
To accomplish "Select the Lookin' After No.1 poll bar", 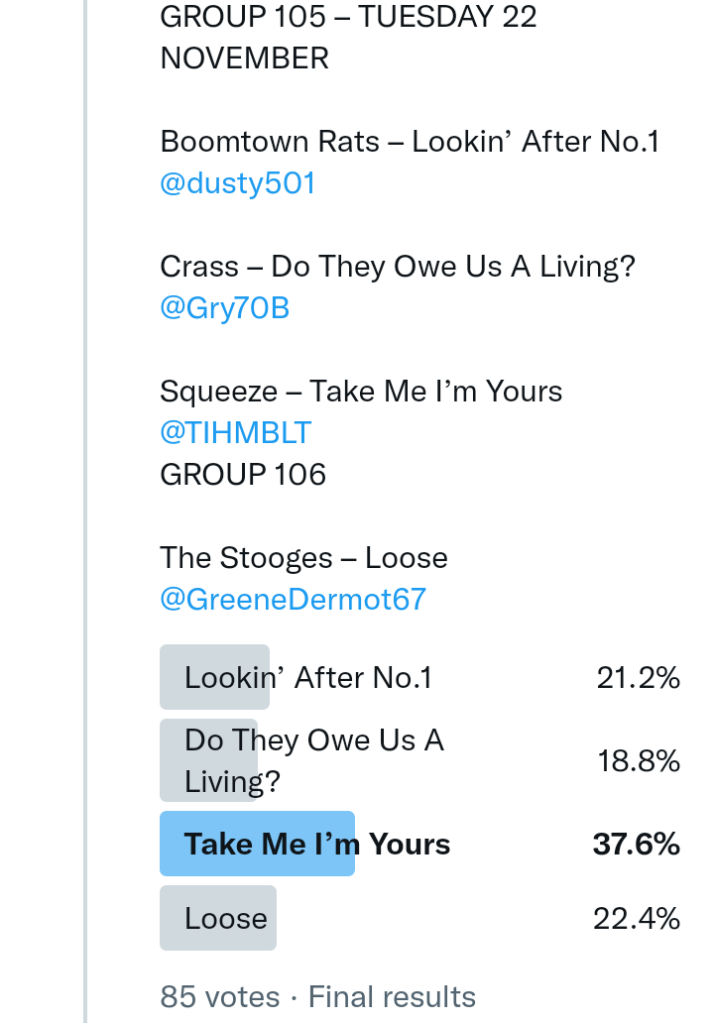I will coord(308,678).
